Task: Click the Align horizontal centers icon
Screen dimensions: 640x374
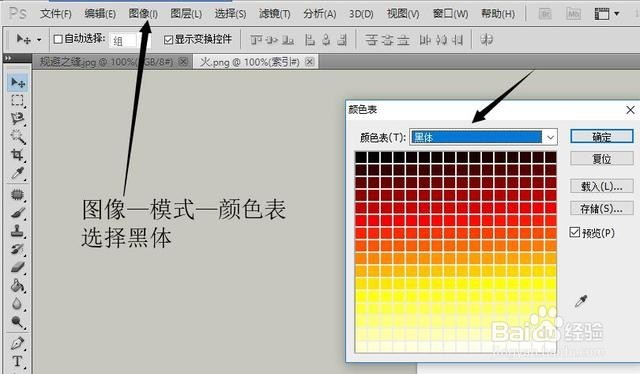Action: [x=326, y=40]
